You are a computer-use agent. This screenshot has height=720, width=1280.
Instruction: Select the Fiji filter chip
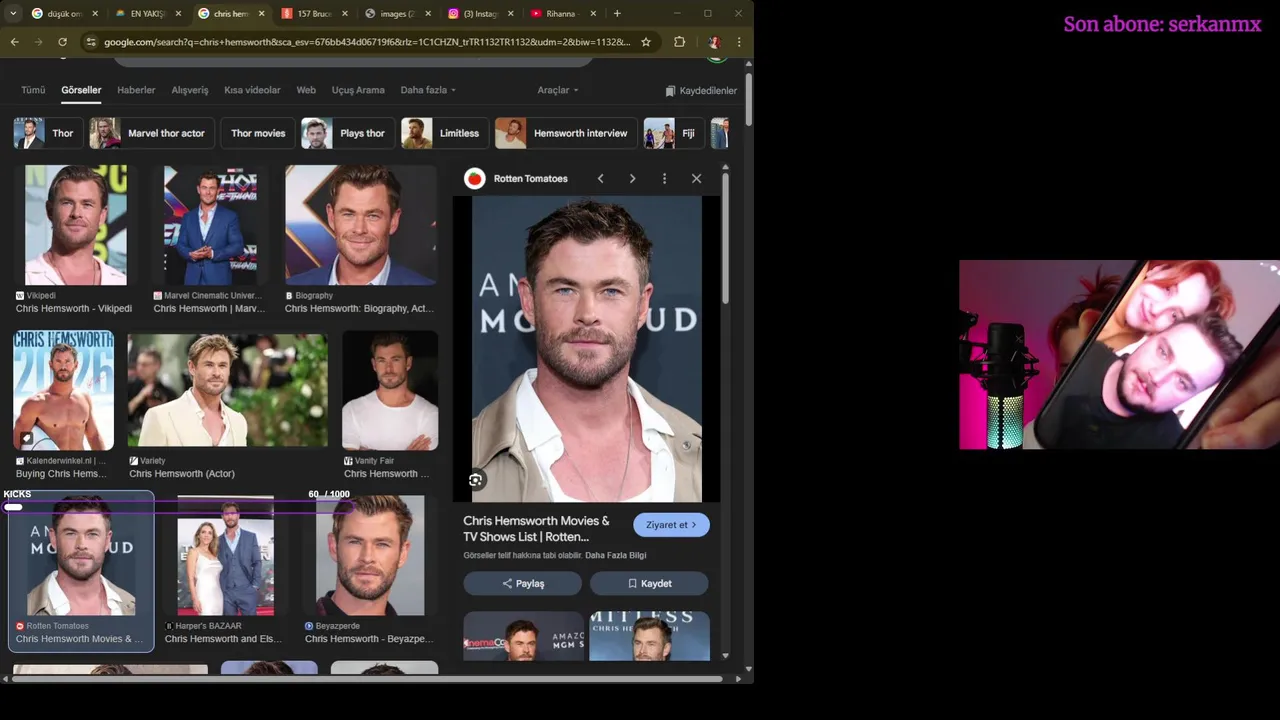673,133
